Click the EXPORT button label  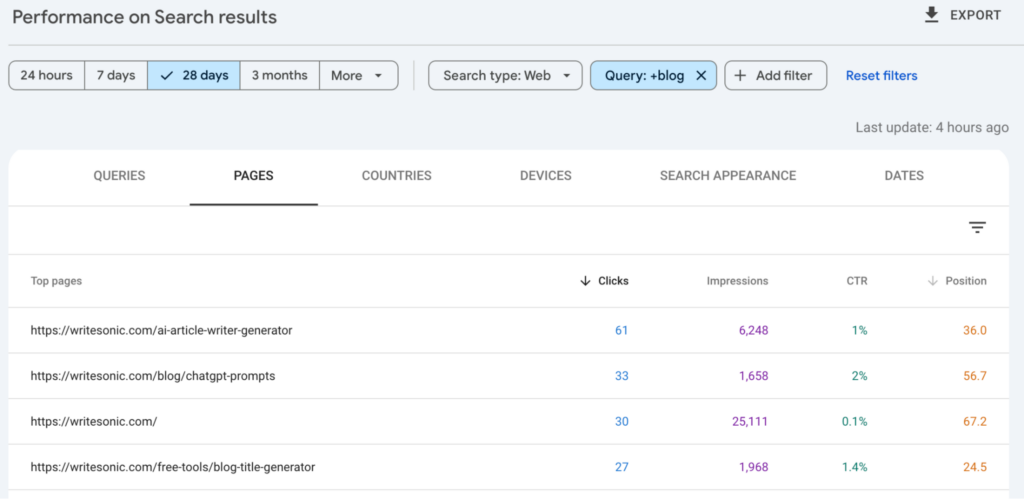[975, 16]
